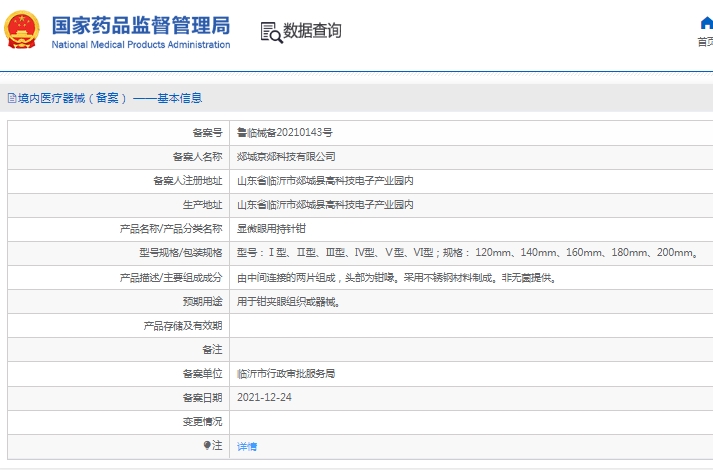Click the 备案单位 label cell
The height and width of the screenshot is (470, 713).
(x=119, y=374)
